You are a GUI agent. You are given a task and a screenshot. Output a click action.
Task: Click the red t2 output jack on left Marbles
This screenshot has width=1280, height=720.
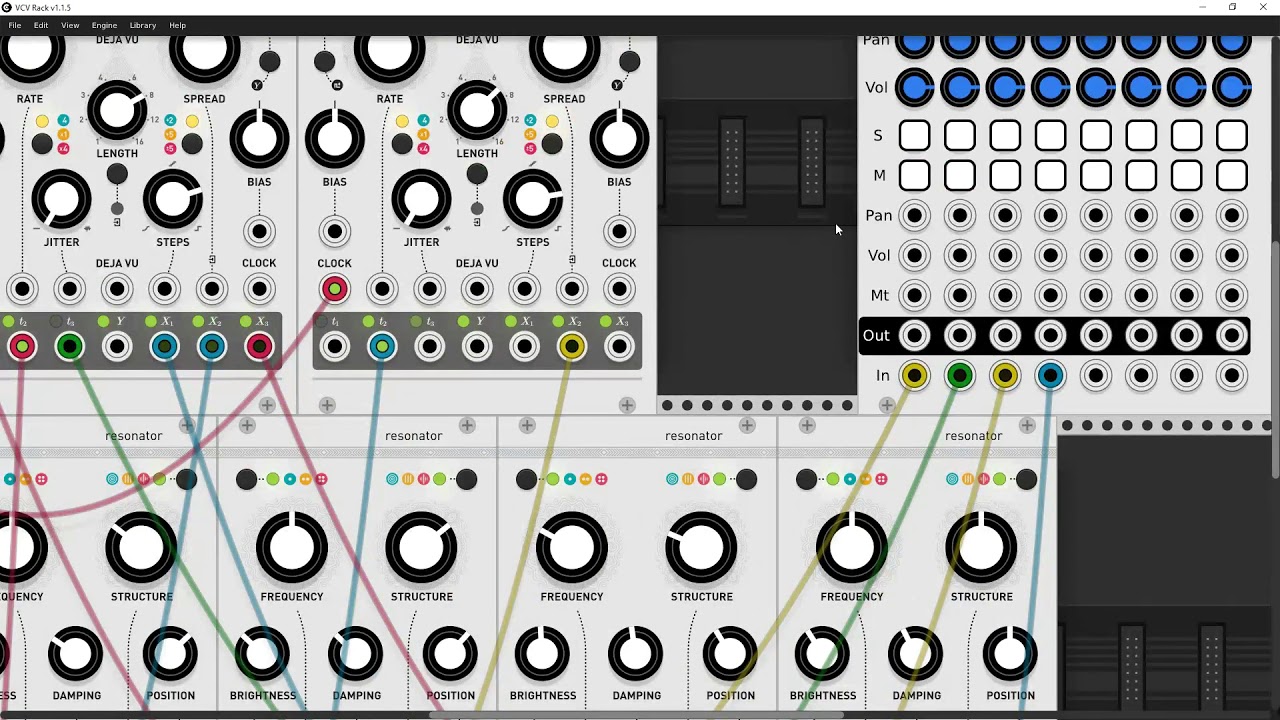pos(22,347)
